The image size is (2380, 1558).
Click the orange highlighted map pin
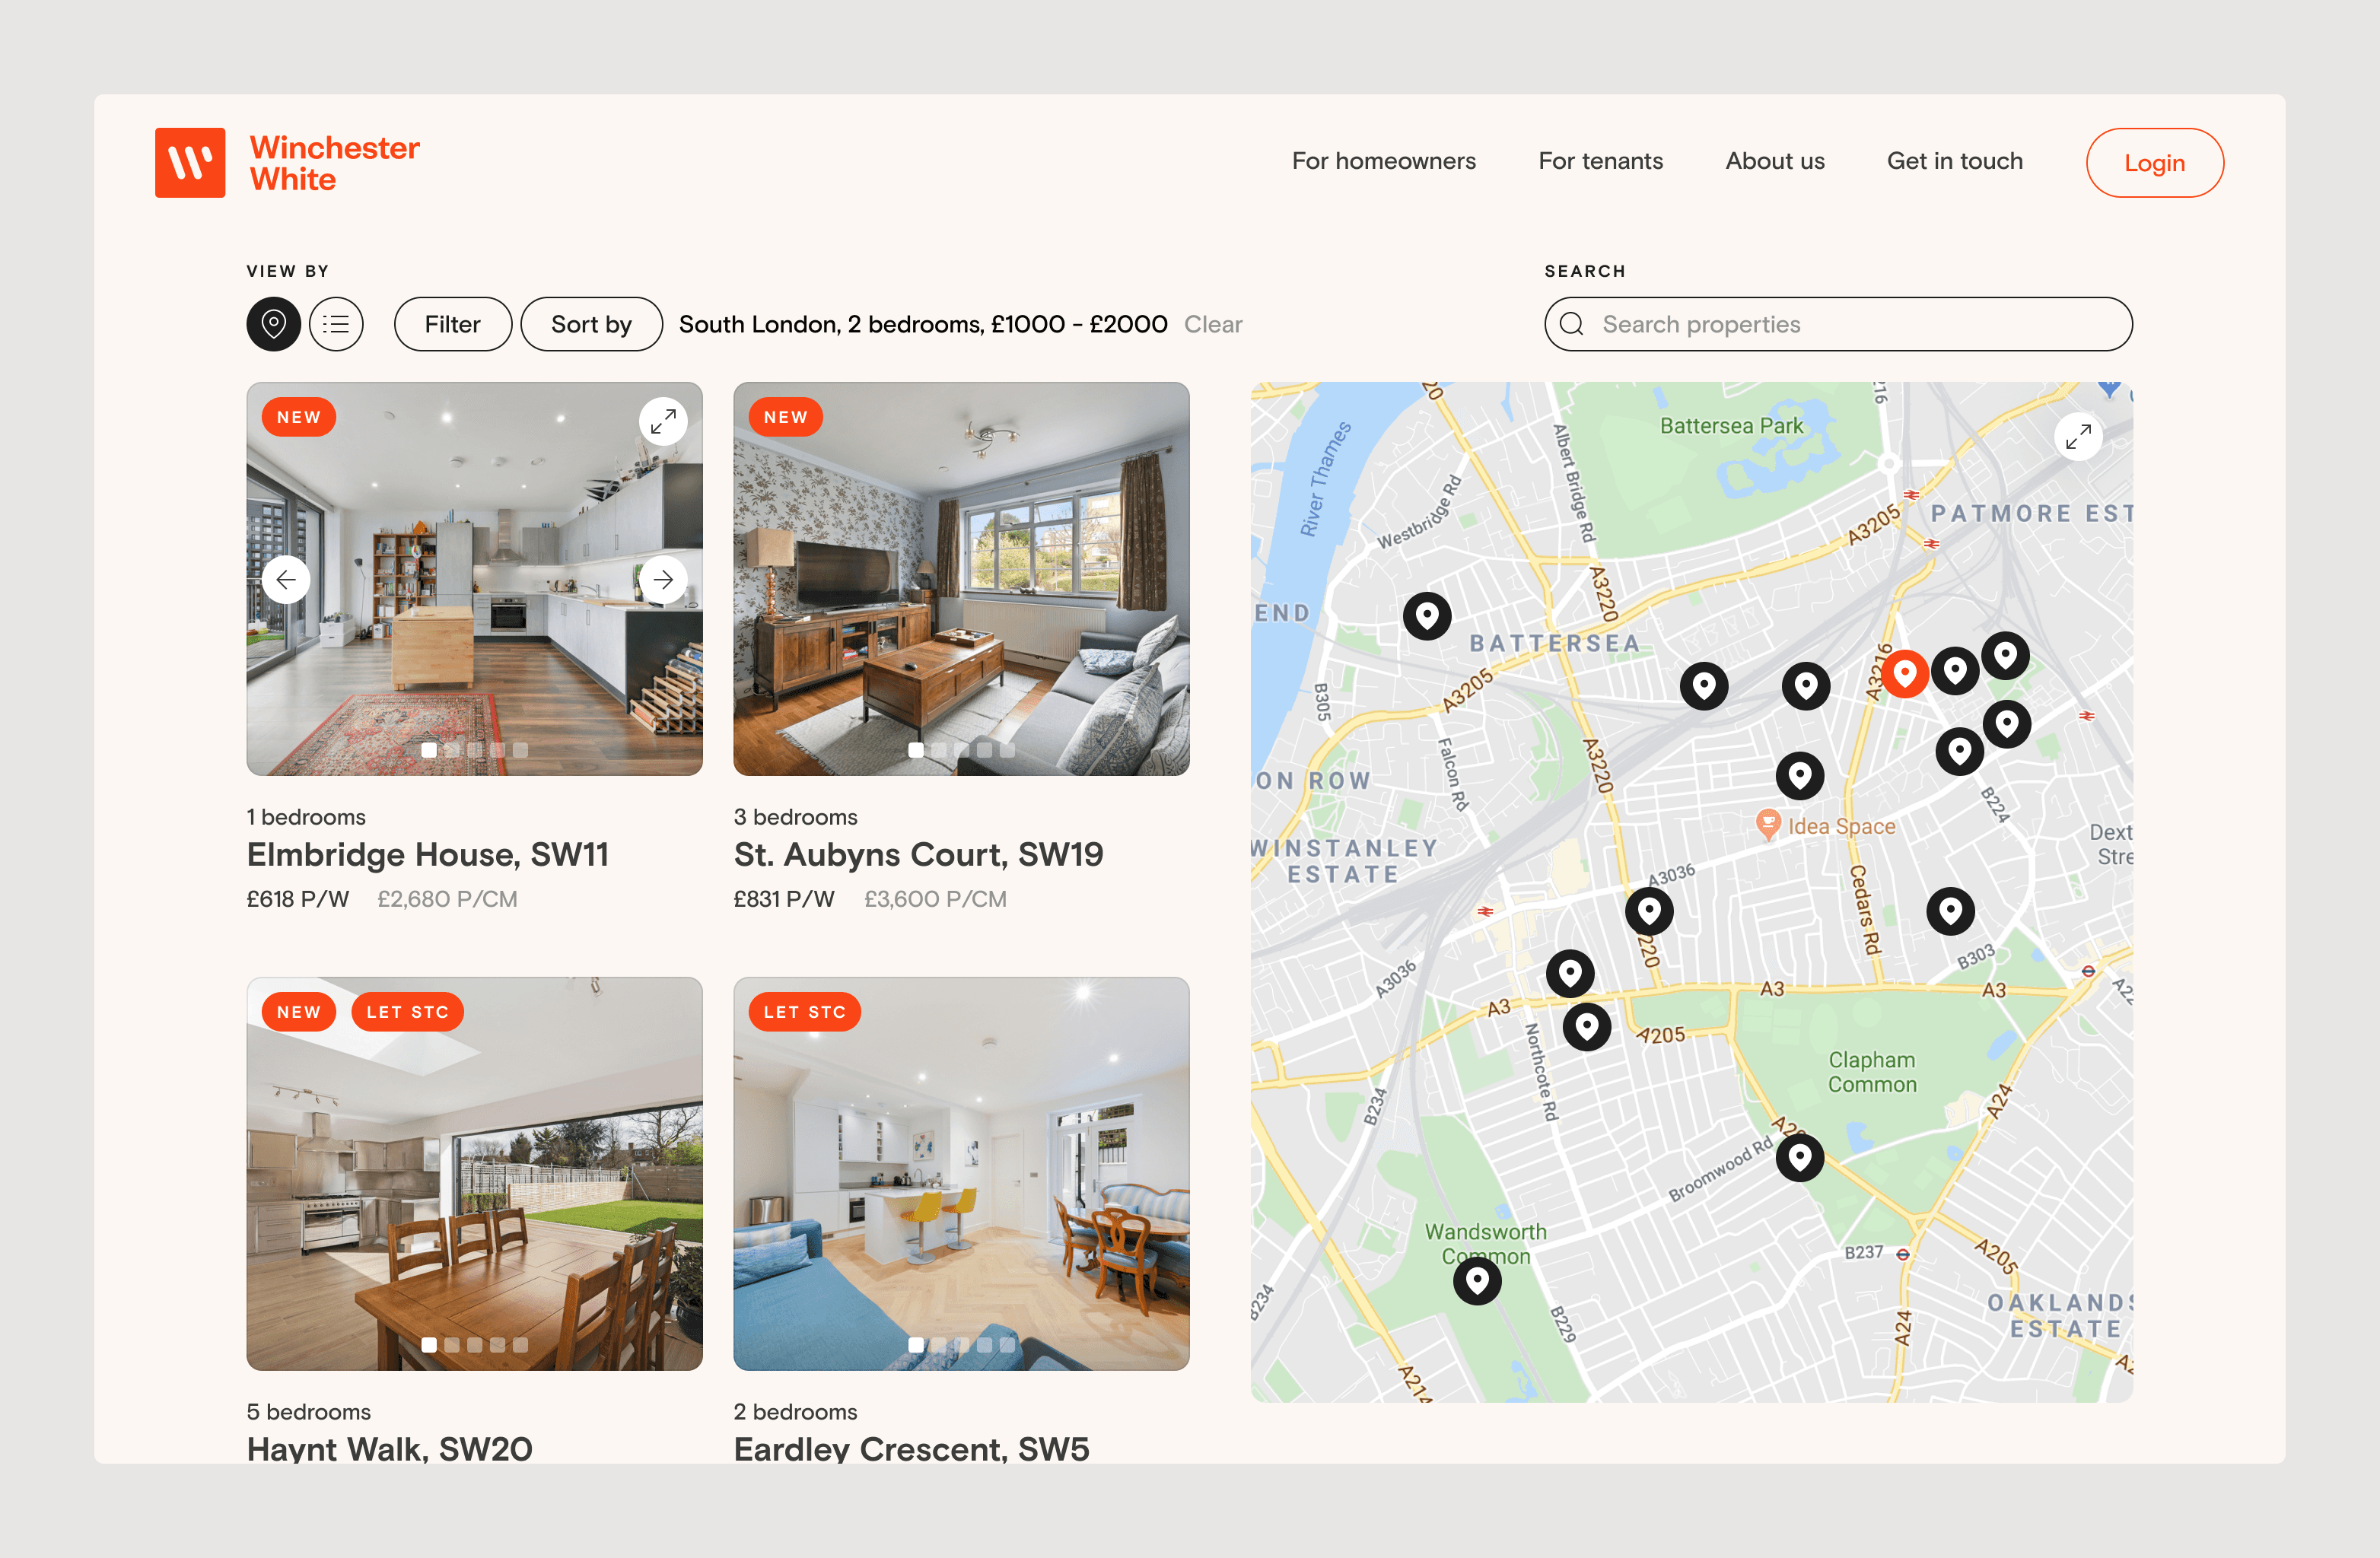coord(1904,673)
